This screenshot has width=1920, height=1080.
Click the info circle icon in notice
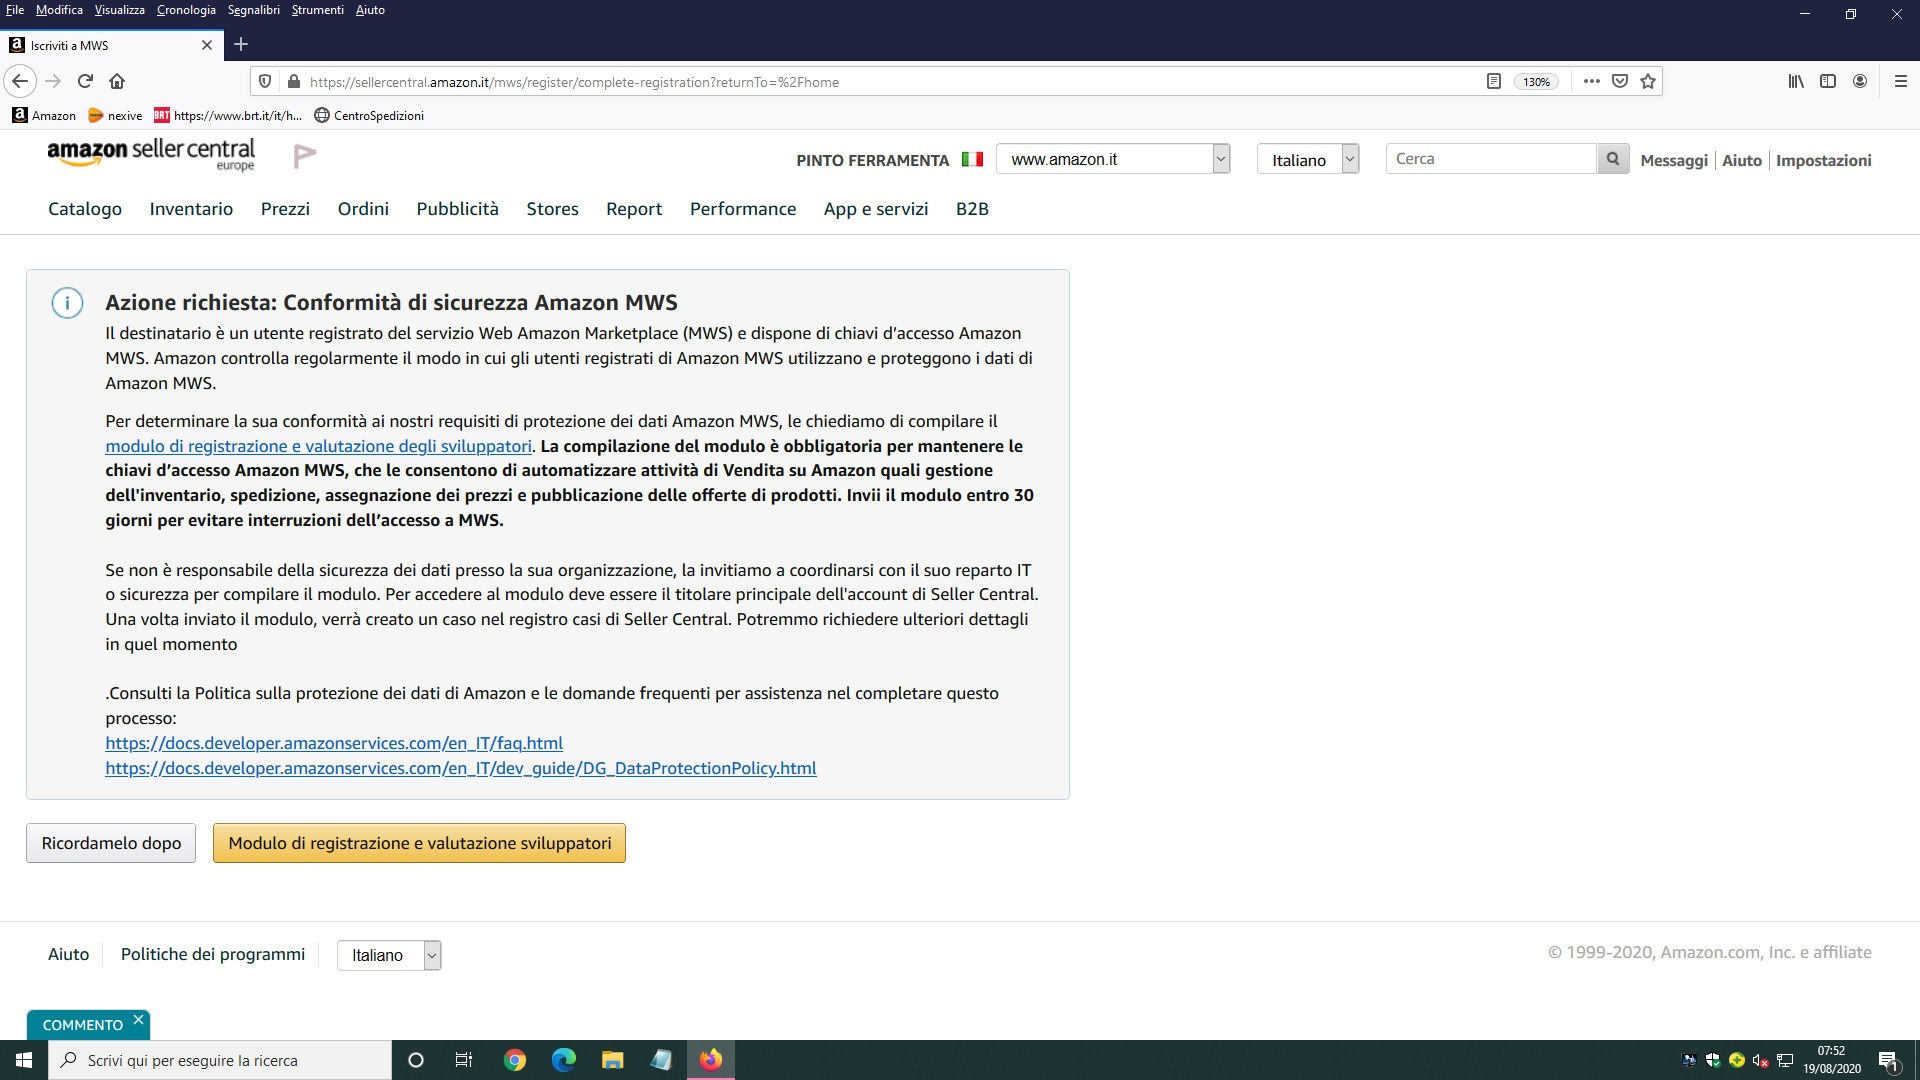pyautogui.click(x=67, y=303)
